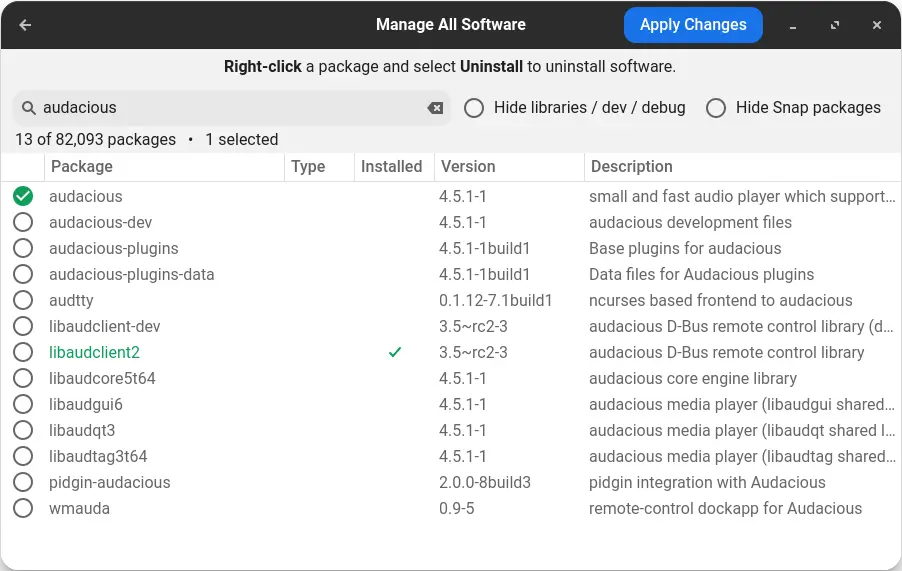The image size is (902, 571).
Task: Click the libaudqt3 package name
Action: pyautogui.click(x=82, y=431)
